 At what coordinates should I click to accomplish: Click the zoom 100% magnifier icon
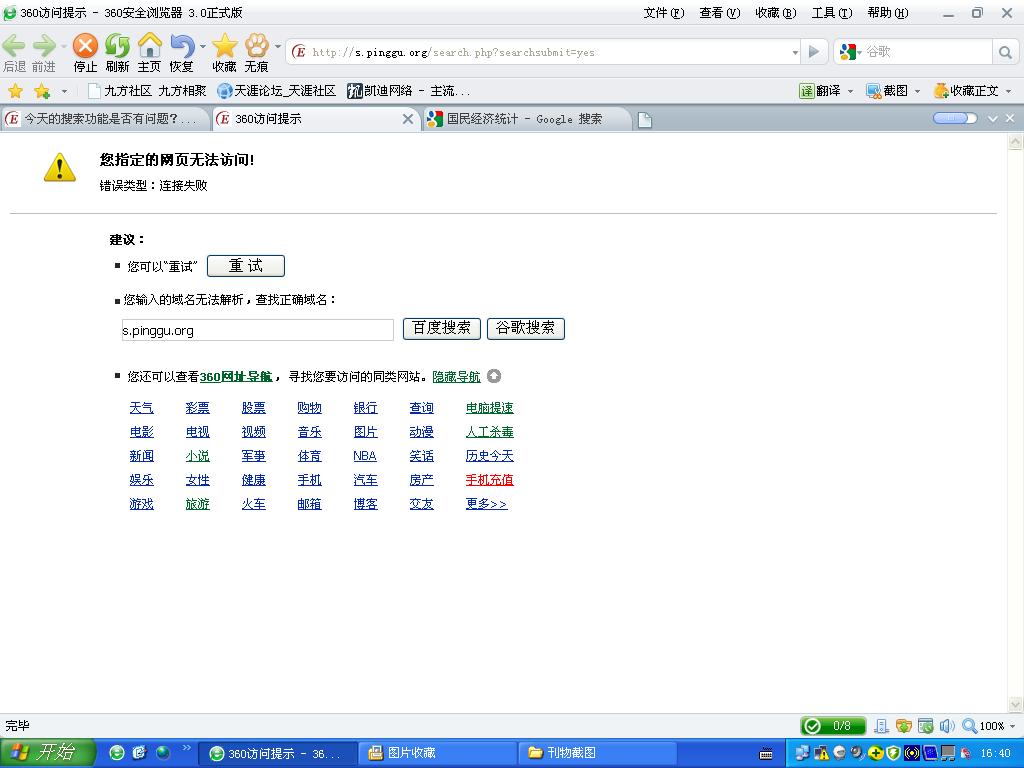pyautogui.click(x=970, y=726)
